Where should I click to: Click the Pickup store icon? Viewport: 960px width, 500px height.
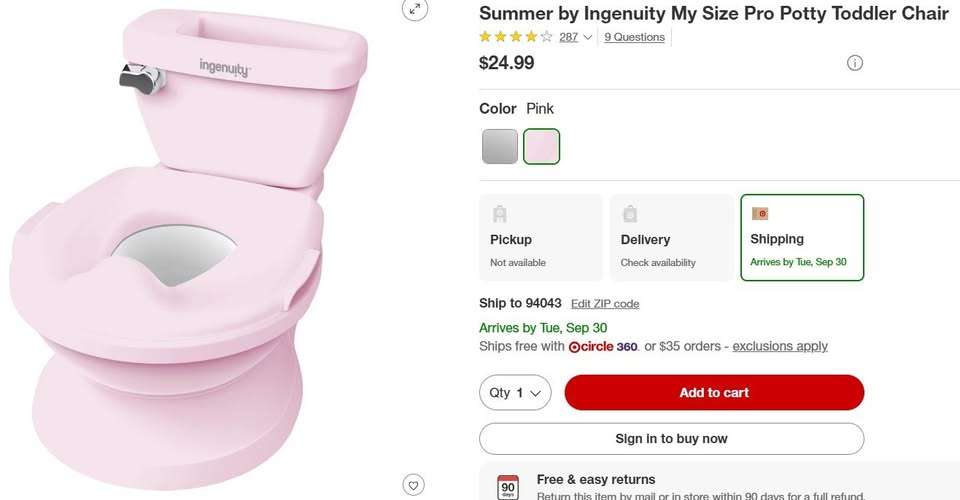(499, 213)
